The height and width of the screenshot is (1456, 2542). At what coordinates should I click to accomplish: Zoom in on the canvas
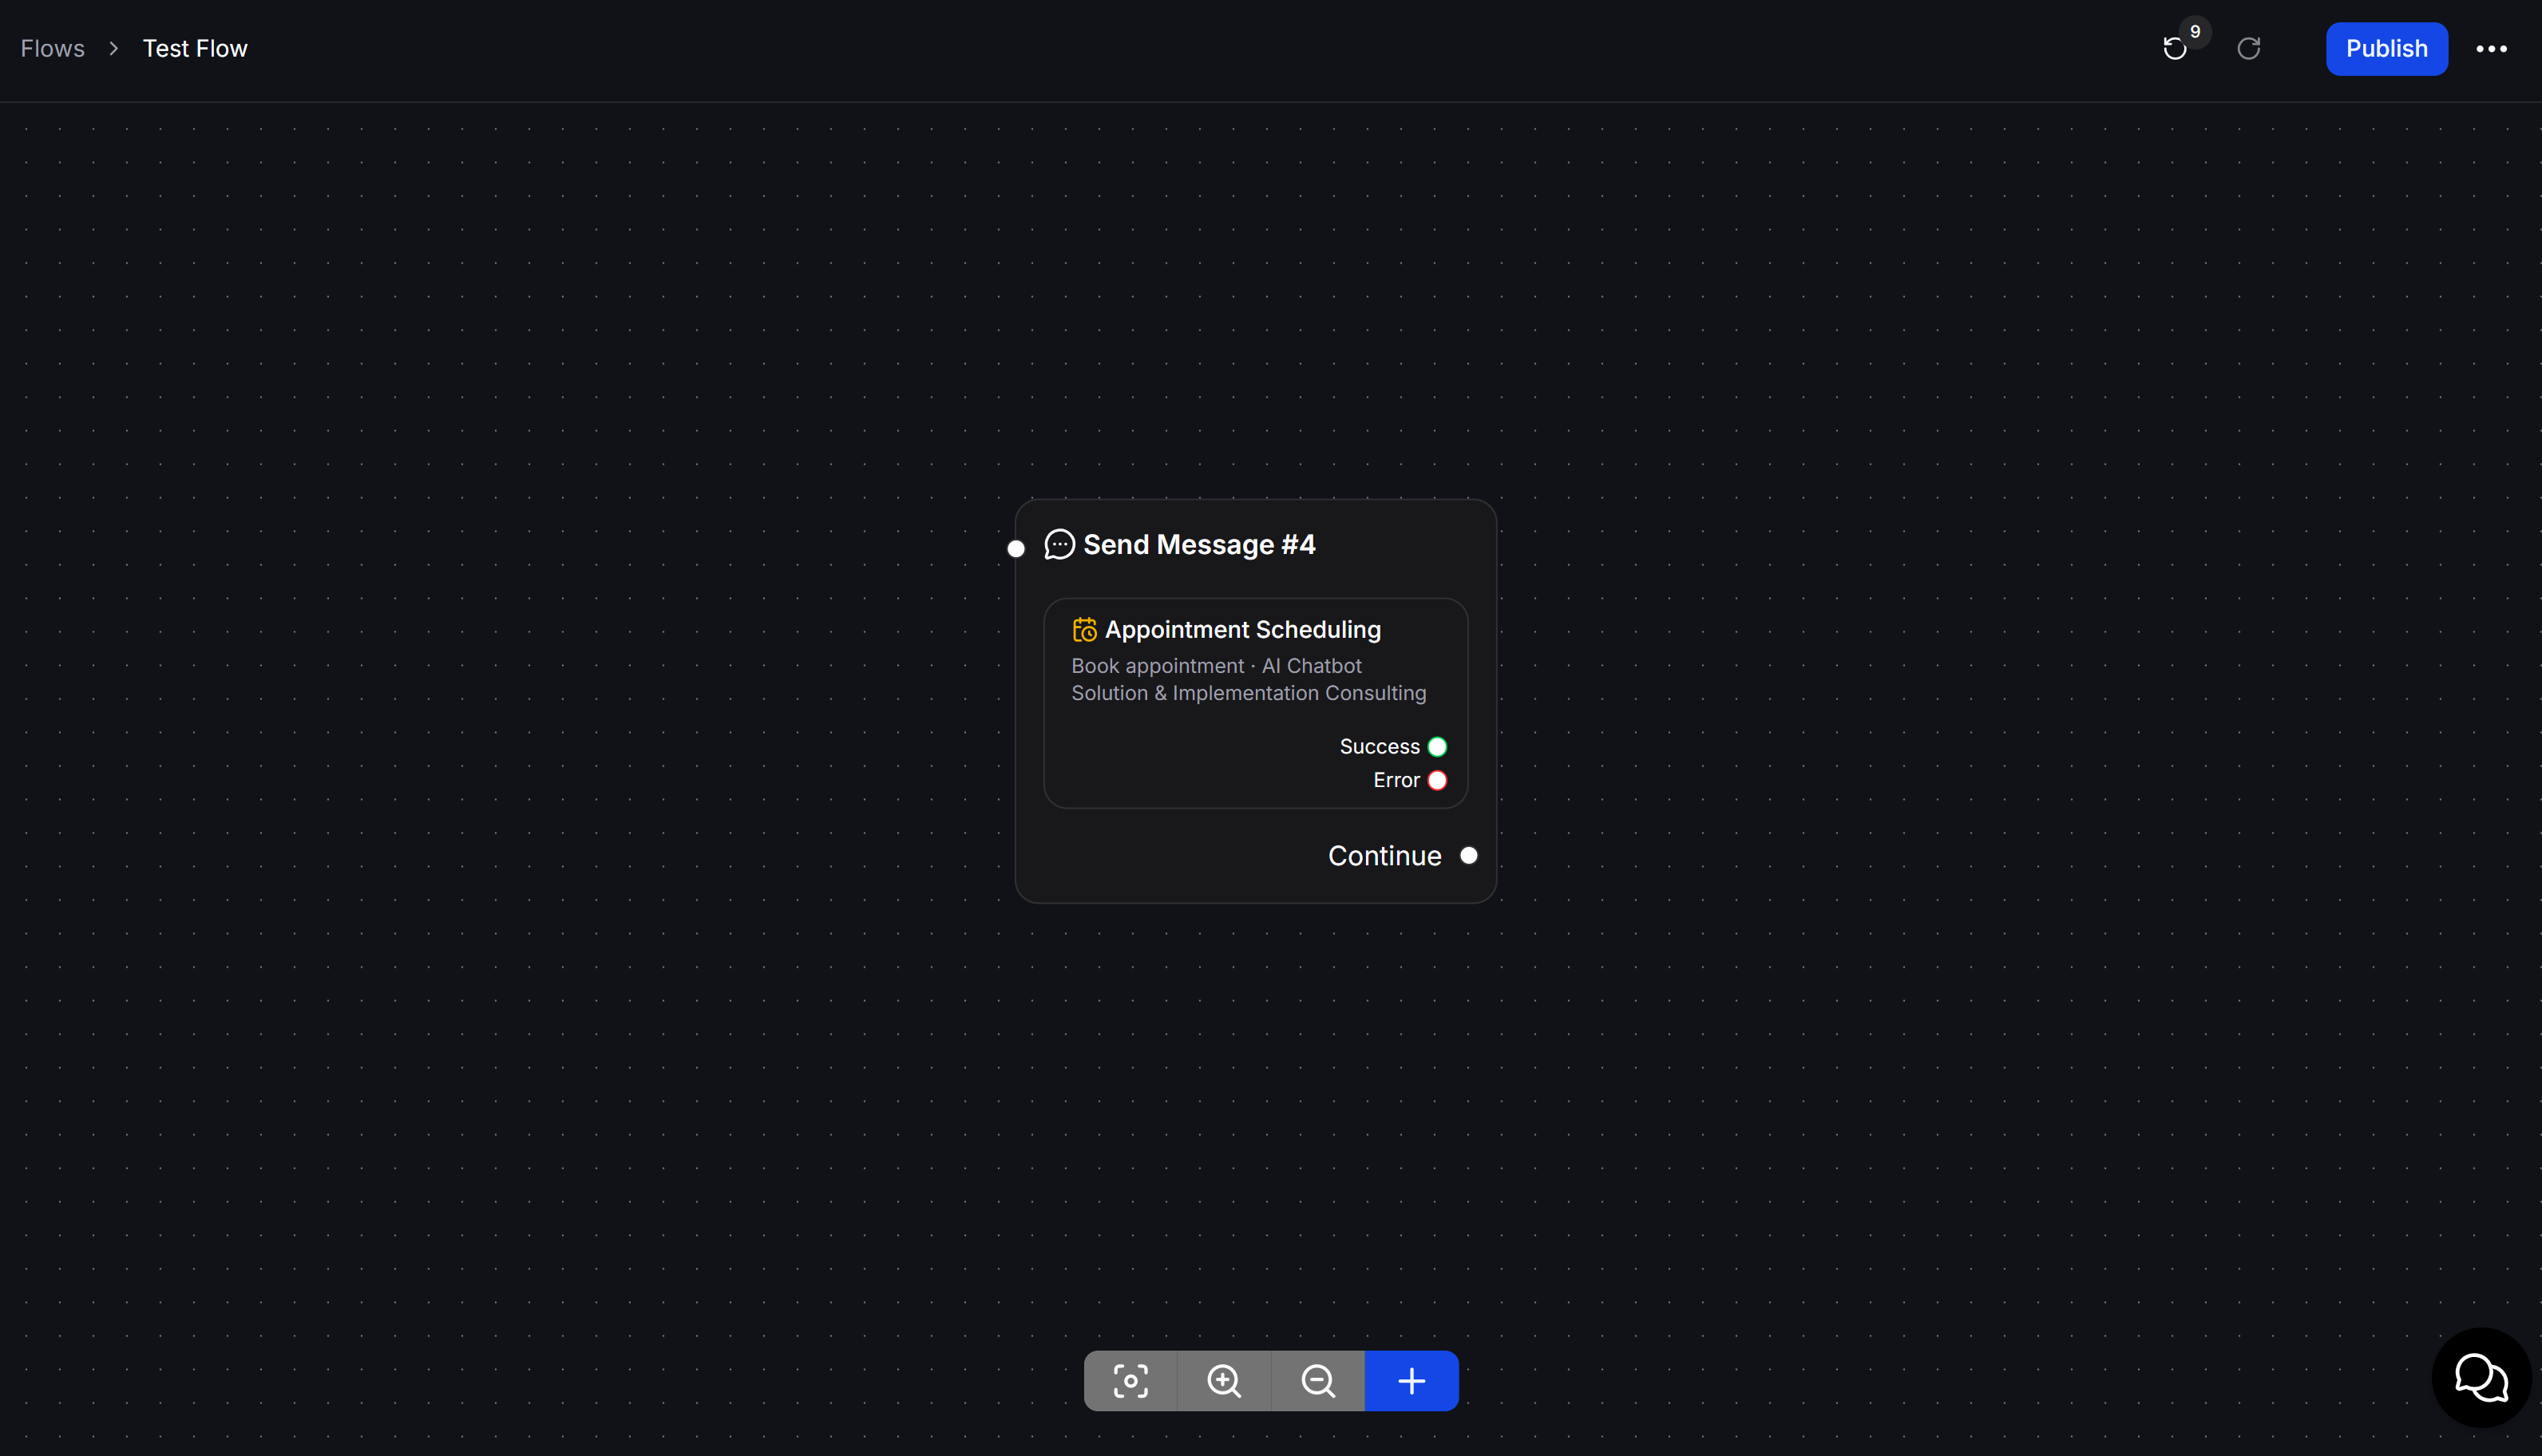pos(1224,1381)
